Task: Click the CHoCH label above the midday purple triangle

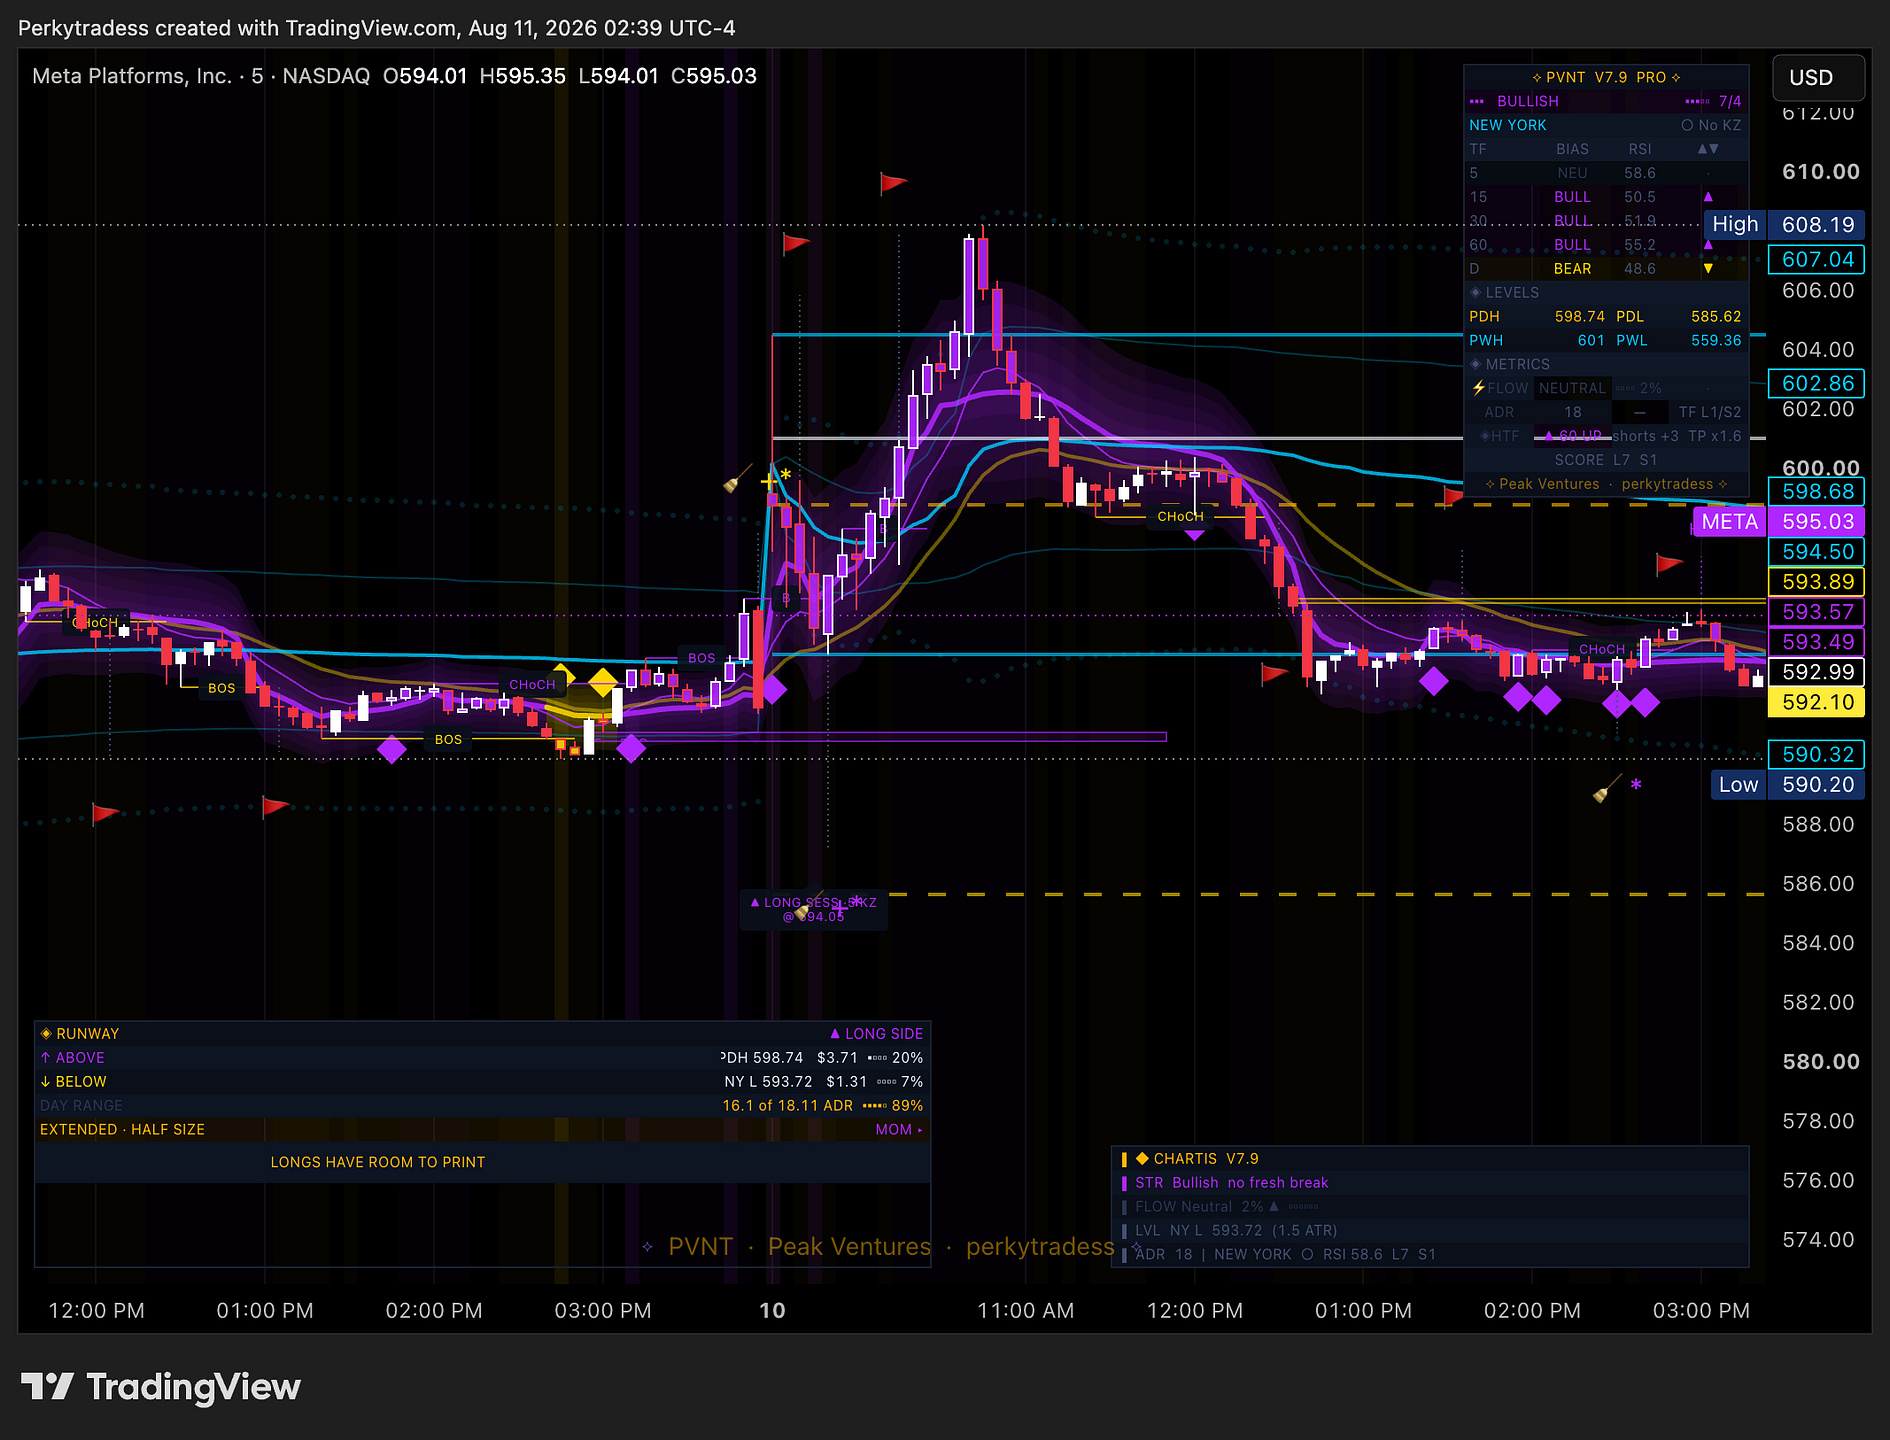Action: pos(1180,517)
